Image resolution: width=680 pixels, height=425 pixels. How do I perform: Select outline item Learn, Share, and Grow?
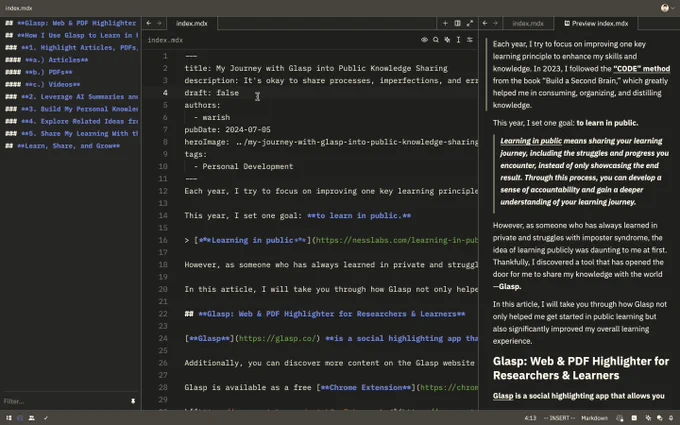pos(62,146)
